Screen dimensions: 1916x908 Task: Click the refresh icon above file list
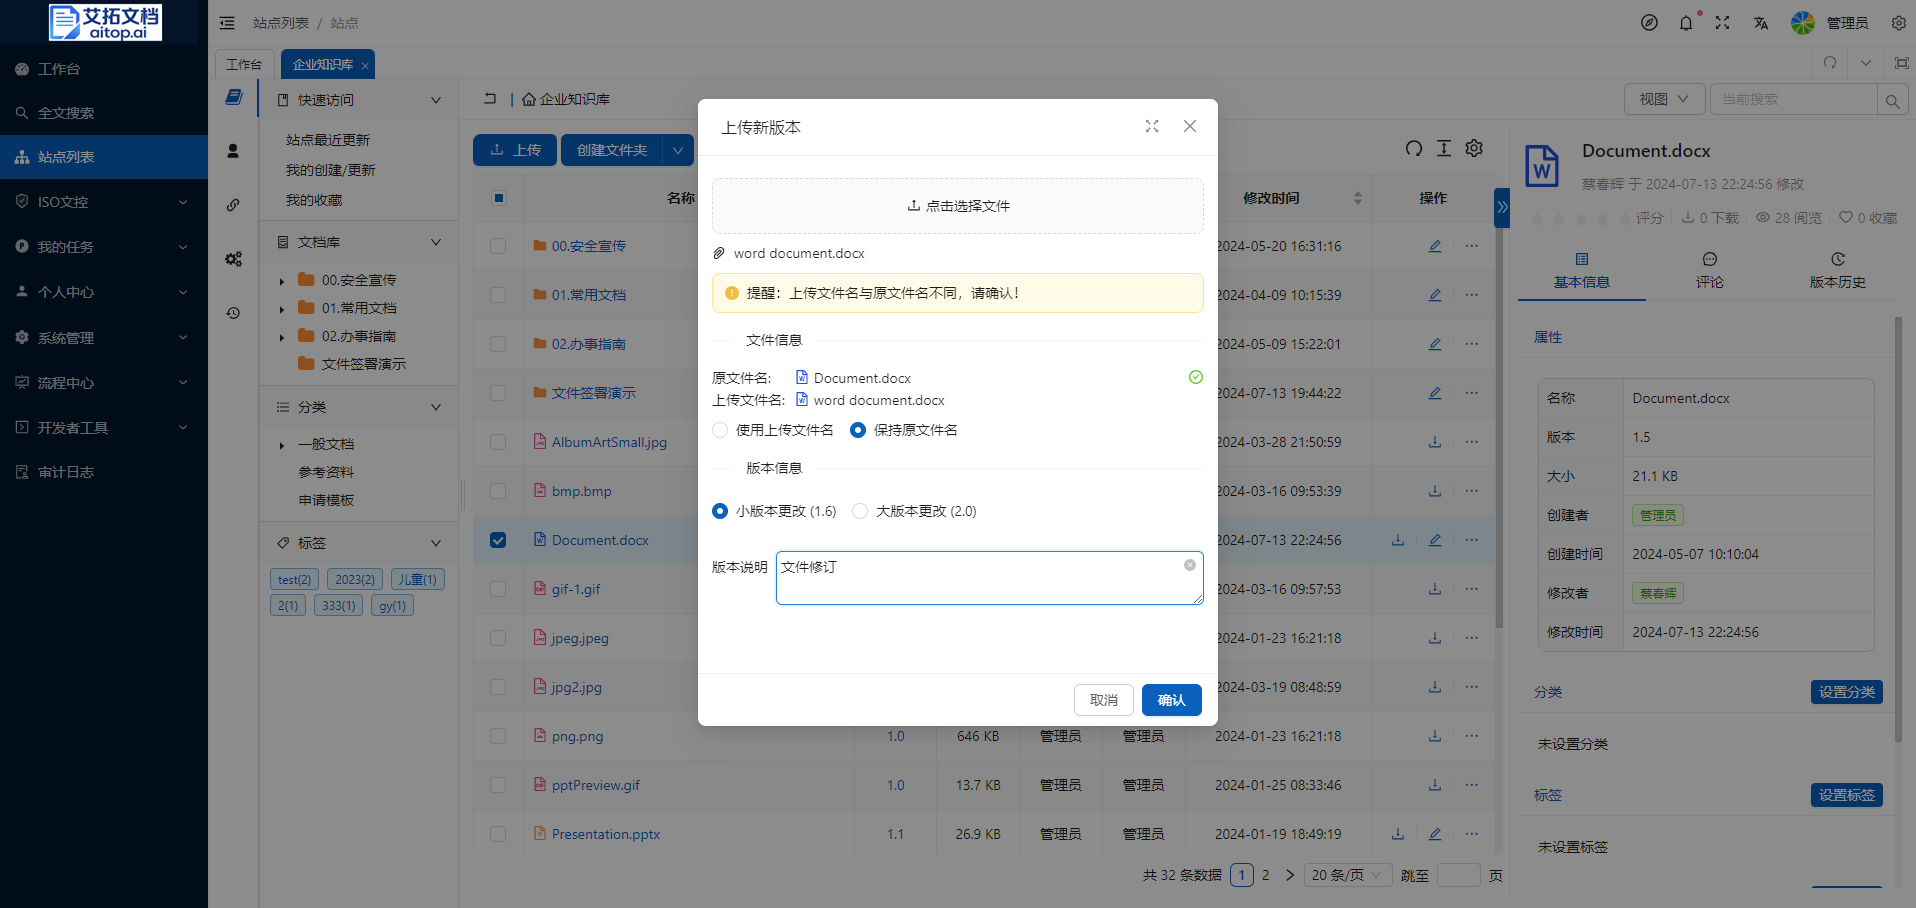pyautogui.click(x=1413, y=149)
